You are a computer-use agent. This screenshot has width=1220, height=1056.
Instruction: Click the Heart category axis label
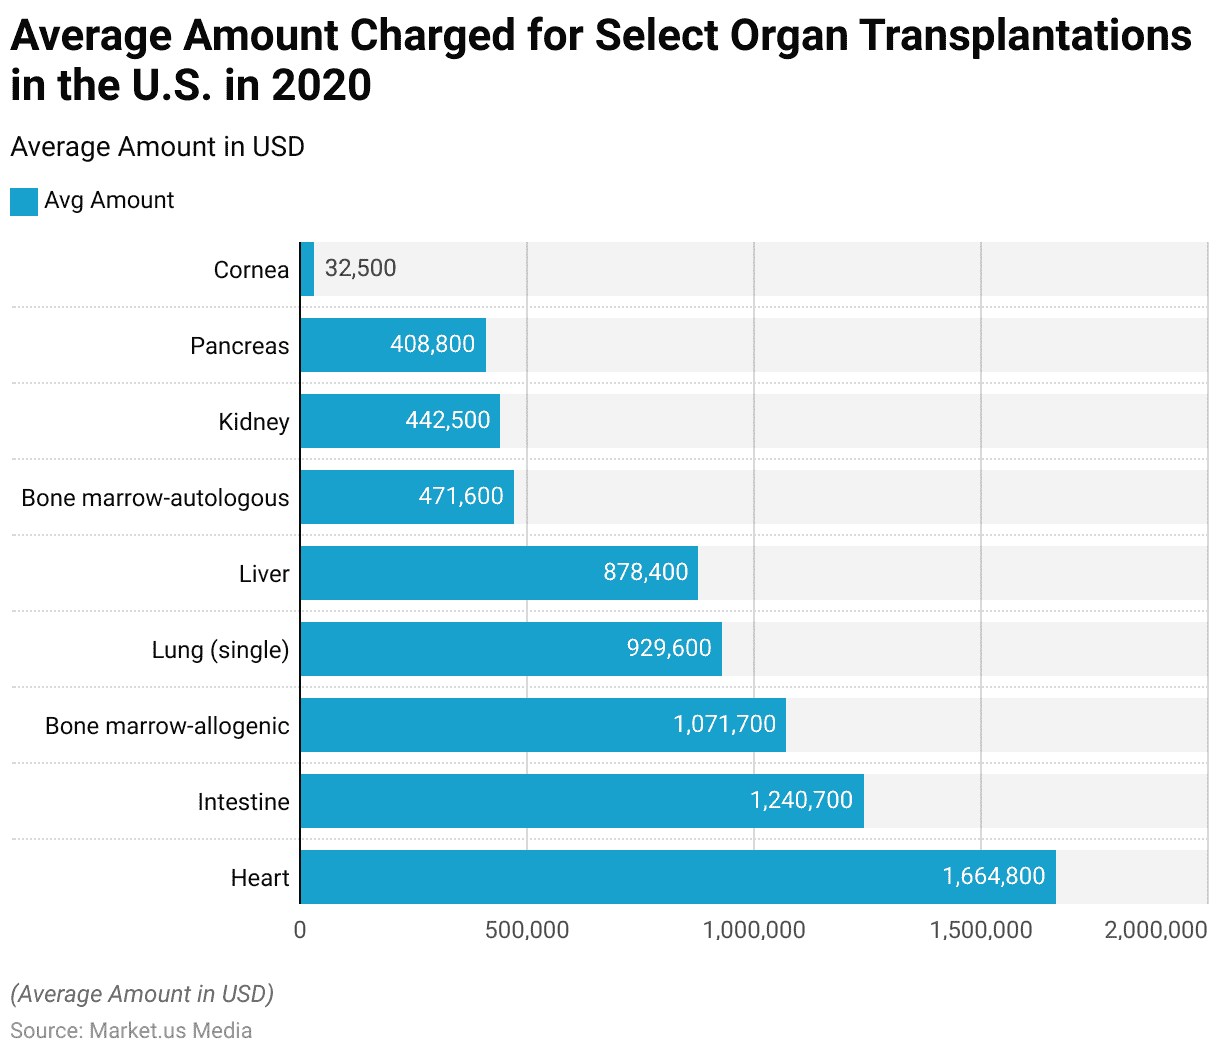260,878
